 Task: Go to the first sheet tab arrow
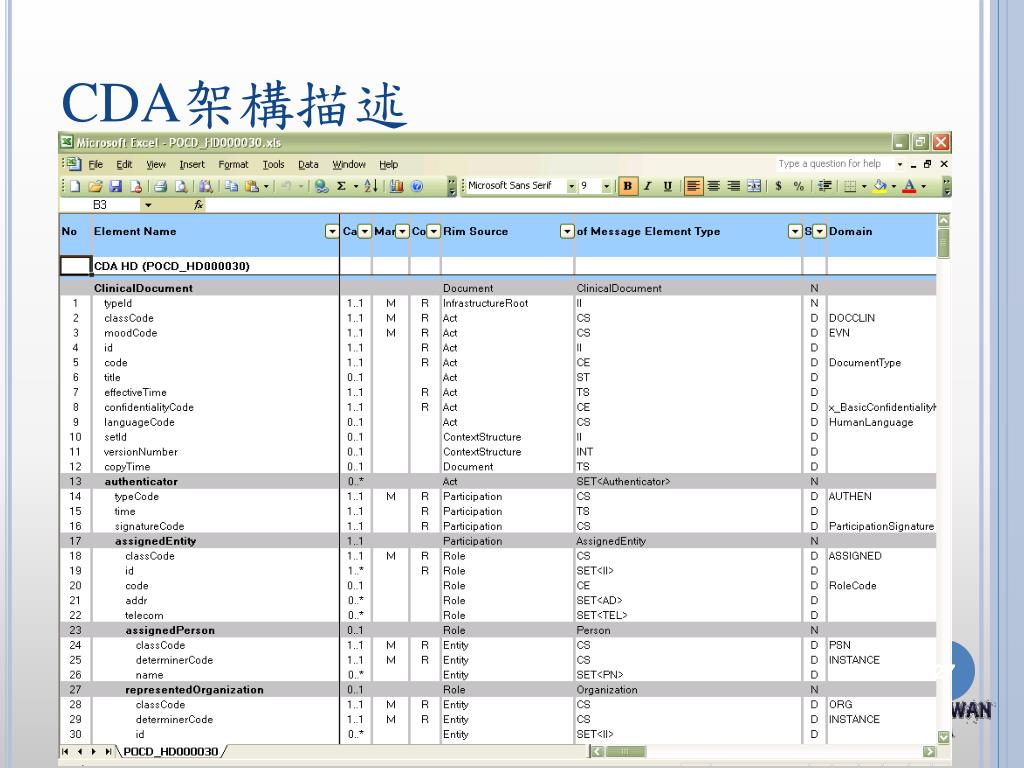(x=65, y=752)
